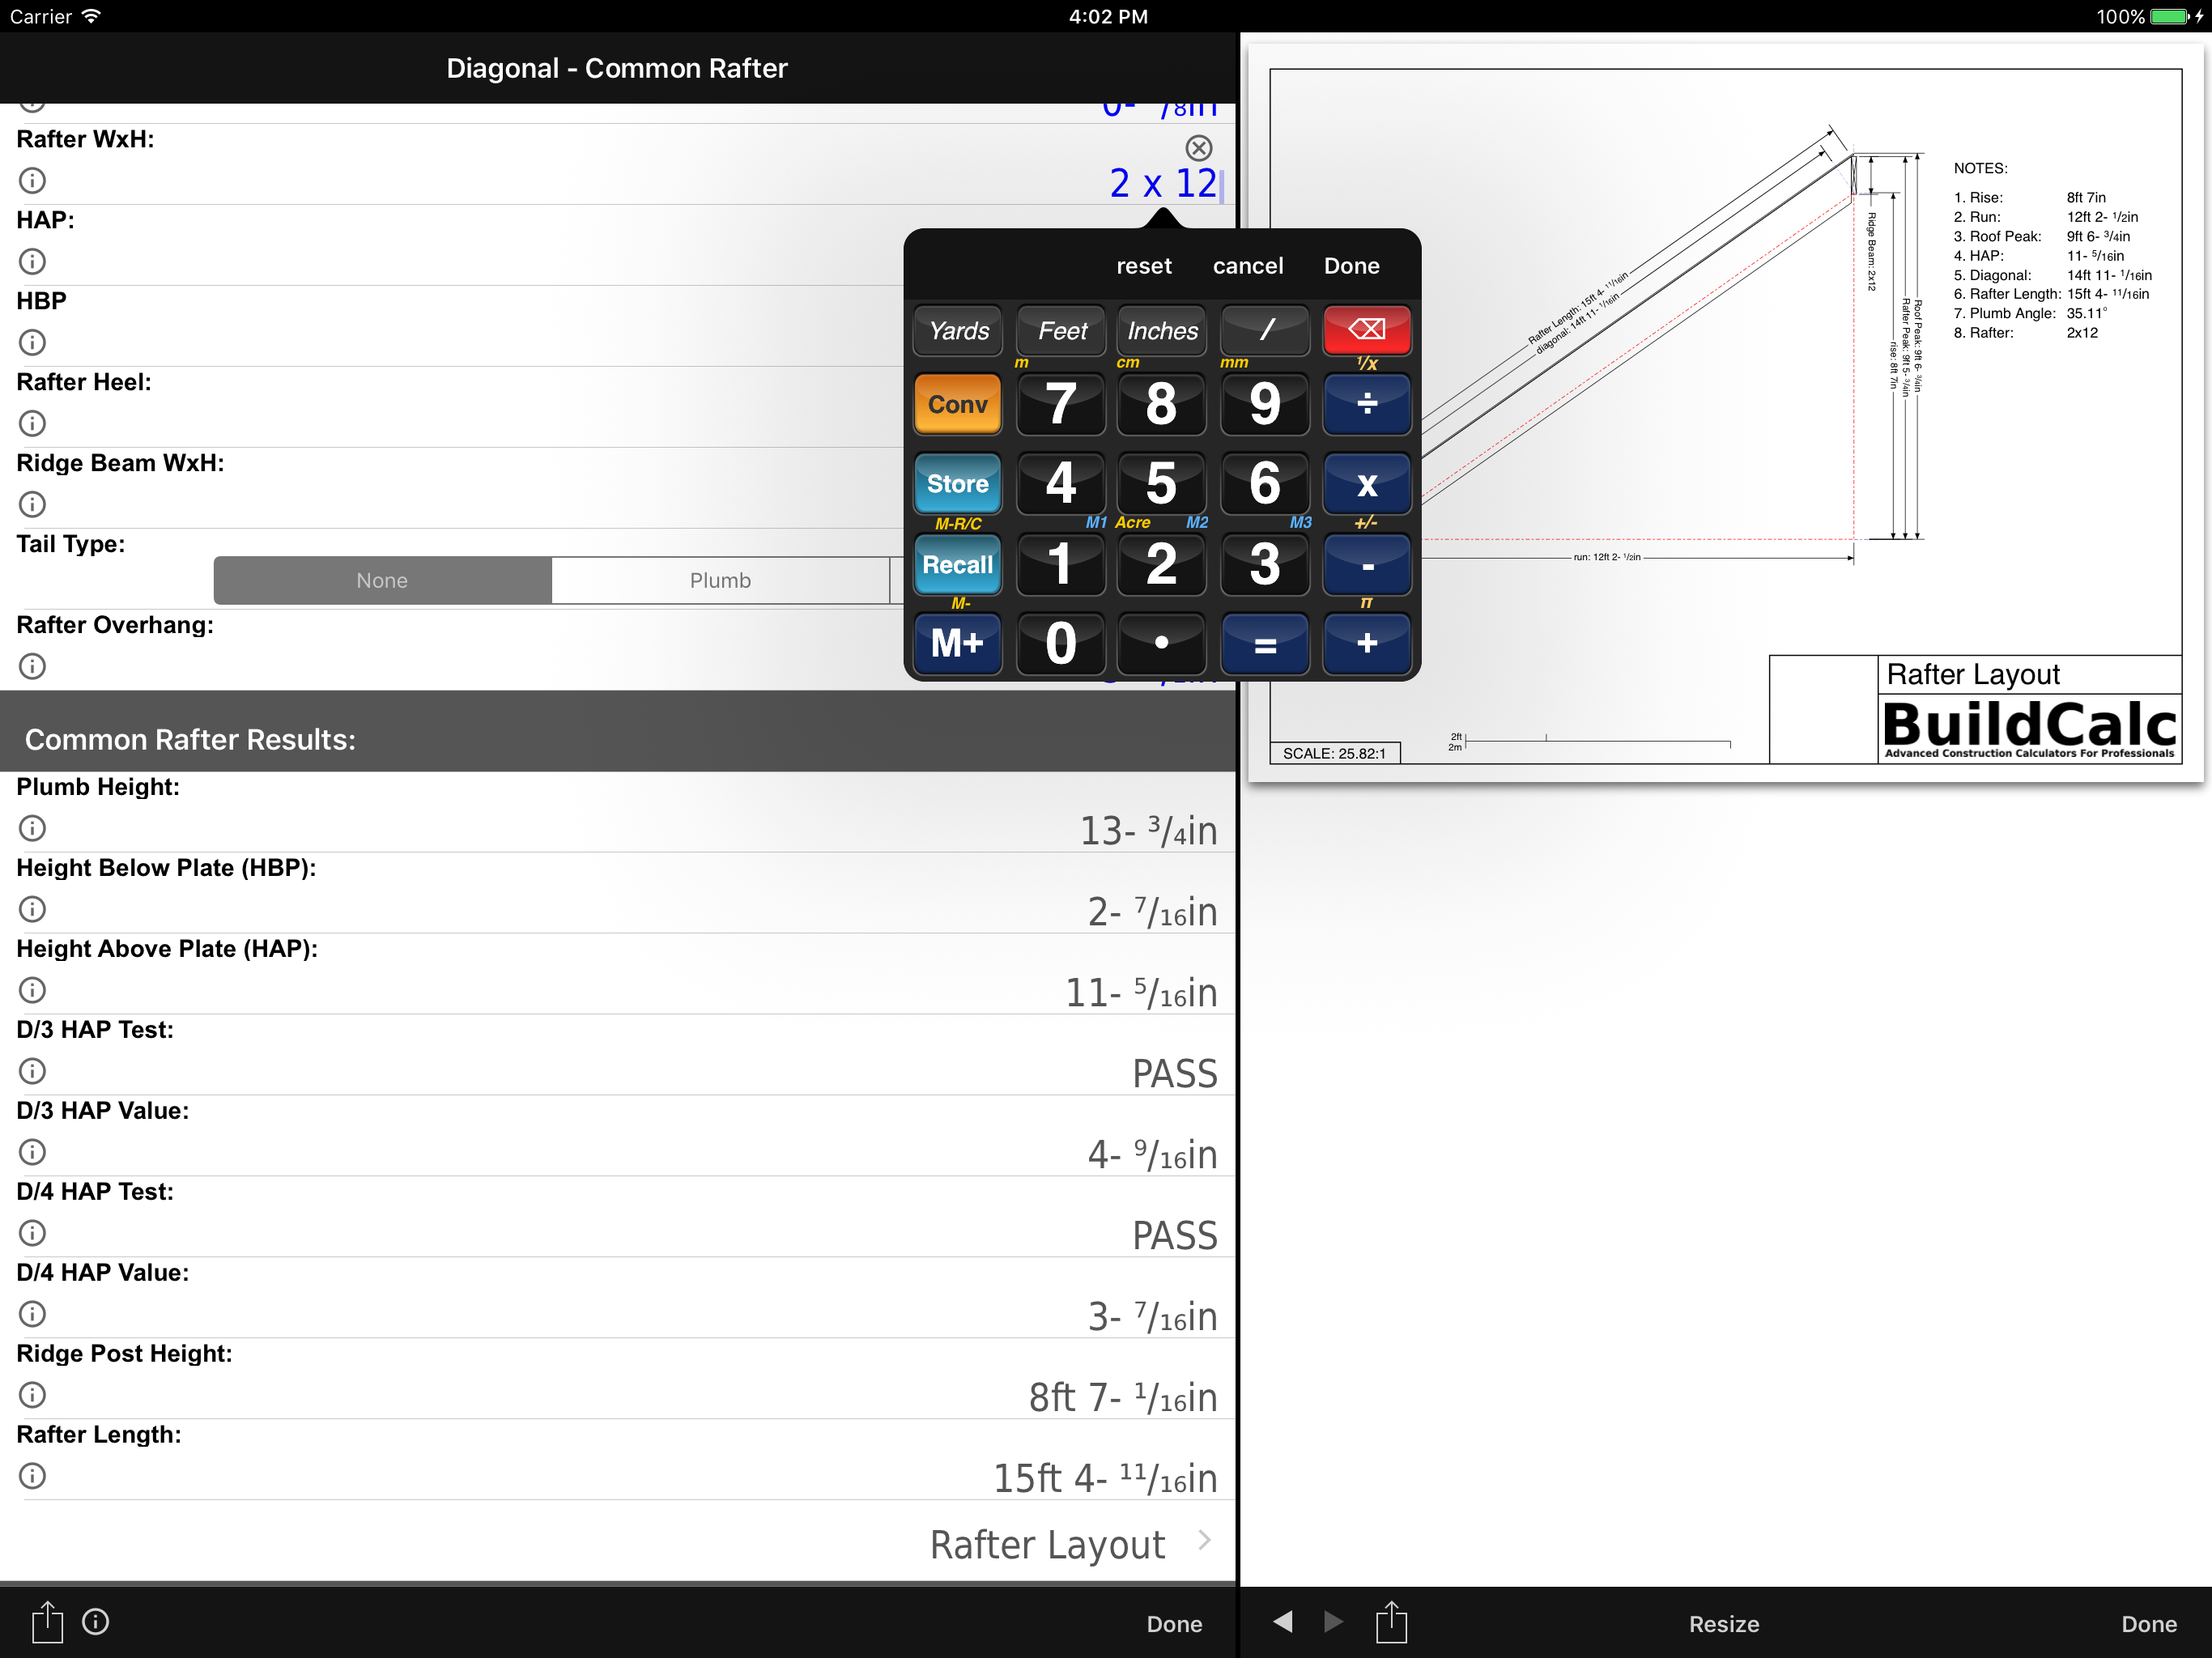Tap info icon next to Plumb Height

tap(33, 828)
